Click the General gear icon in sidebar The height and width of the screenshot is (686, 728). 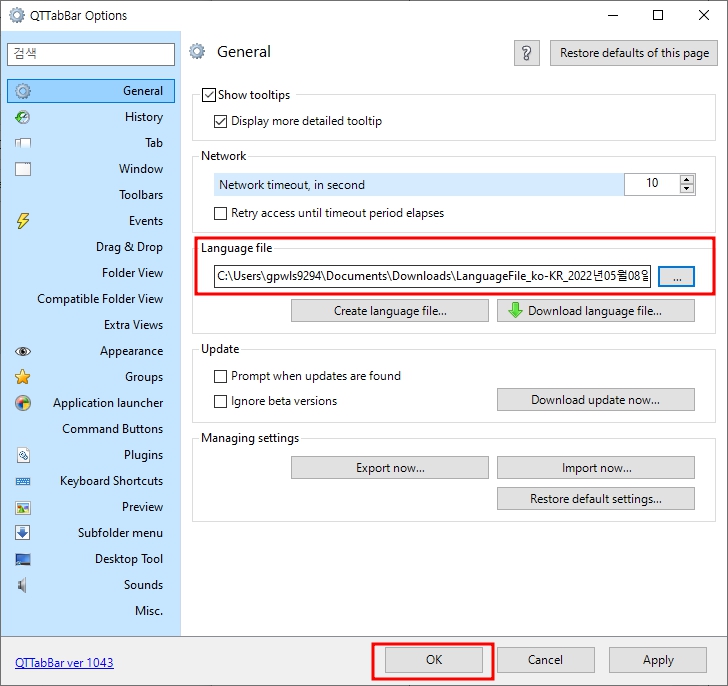(23, 91)
